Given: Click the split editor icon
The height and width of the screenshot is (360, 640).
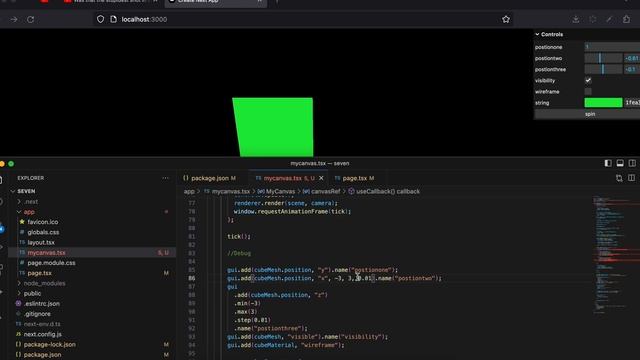Looking at the screenshot, I should click(x=631, y=178).
